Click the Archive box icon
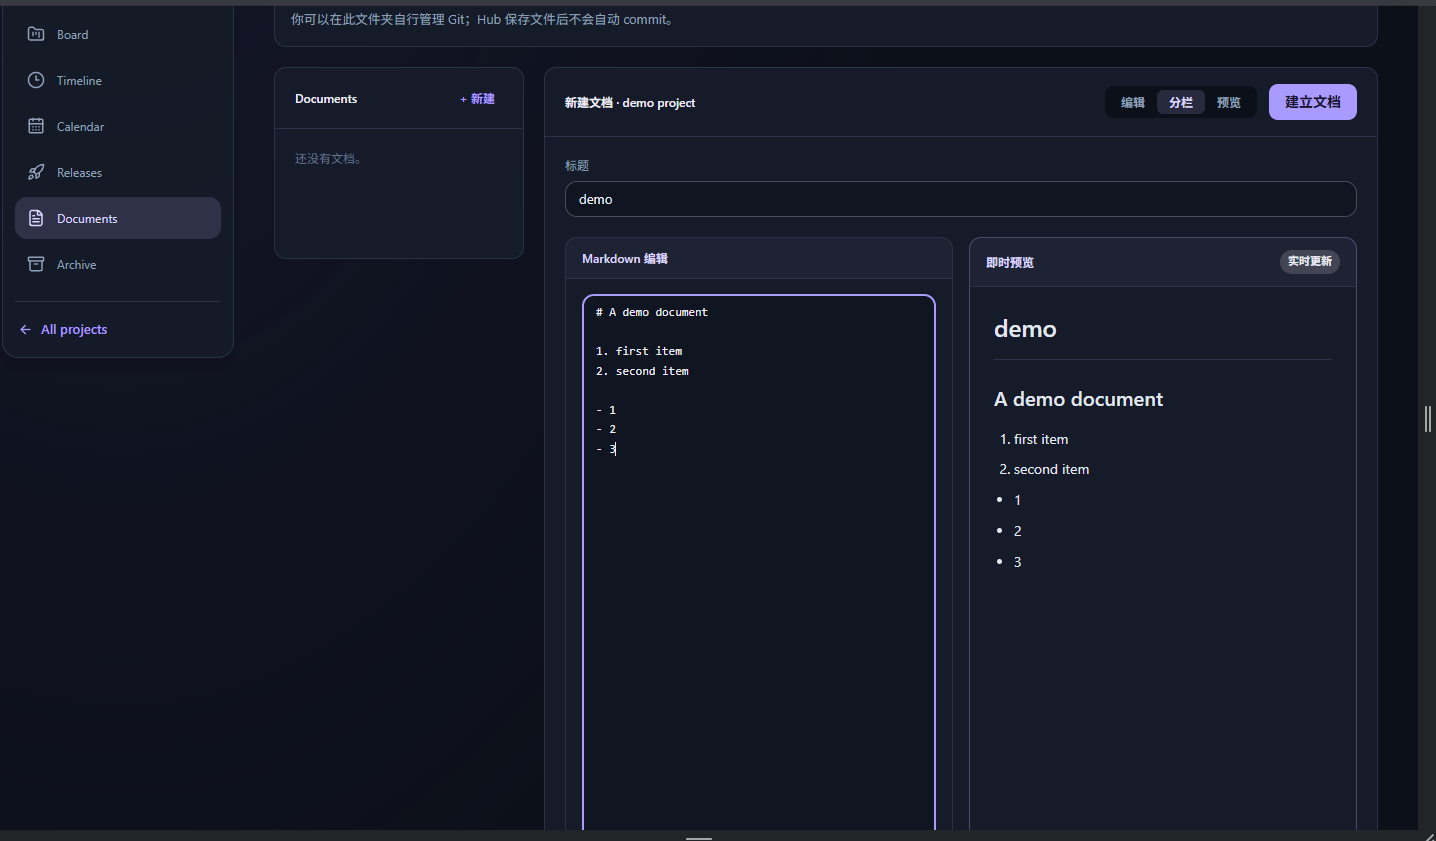 point(36,264)
